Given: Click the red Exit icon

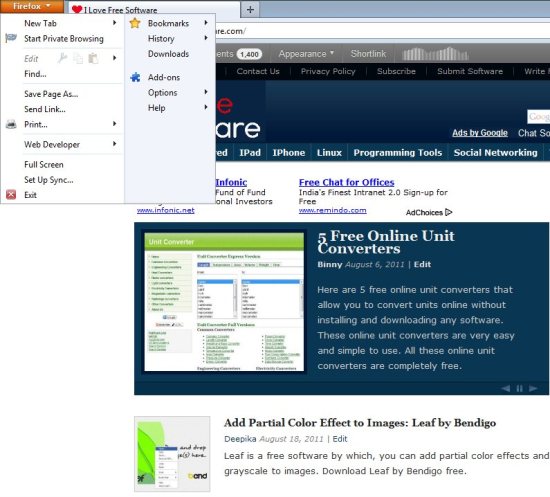Looking at the screenshot, I should (11, 194).
